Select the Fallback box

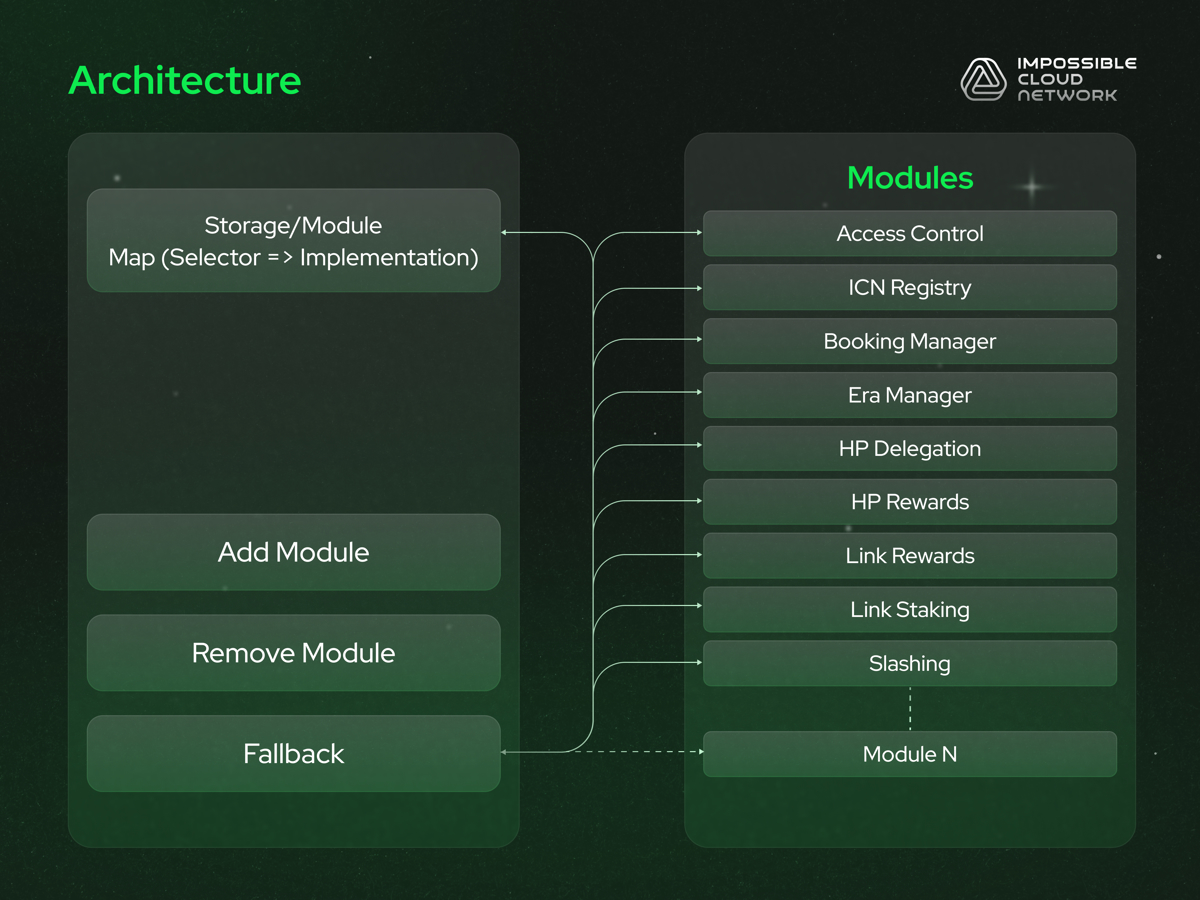coord(293,753)
